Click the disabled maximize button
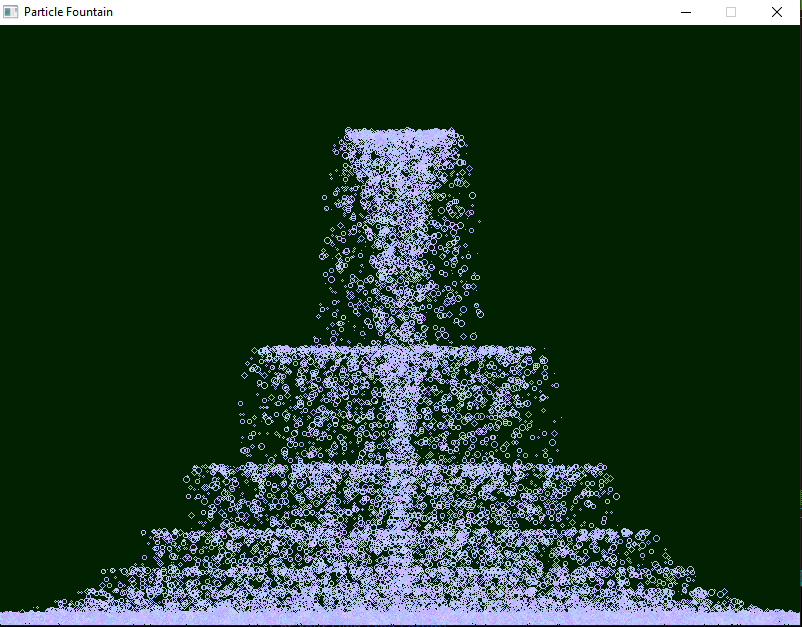The image size is (802, 627). click(x=731, y=12)
